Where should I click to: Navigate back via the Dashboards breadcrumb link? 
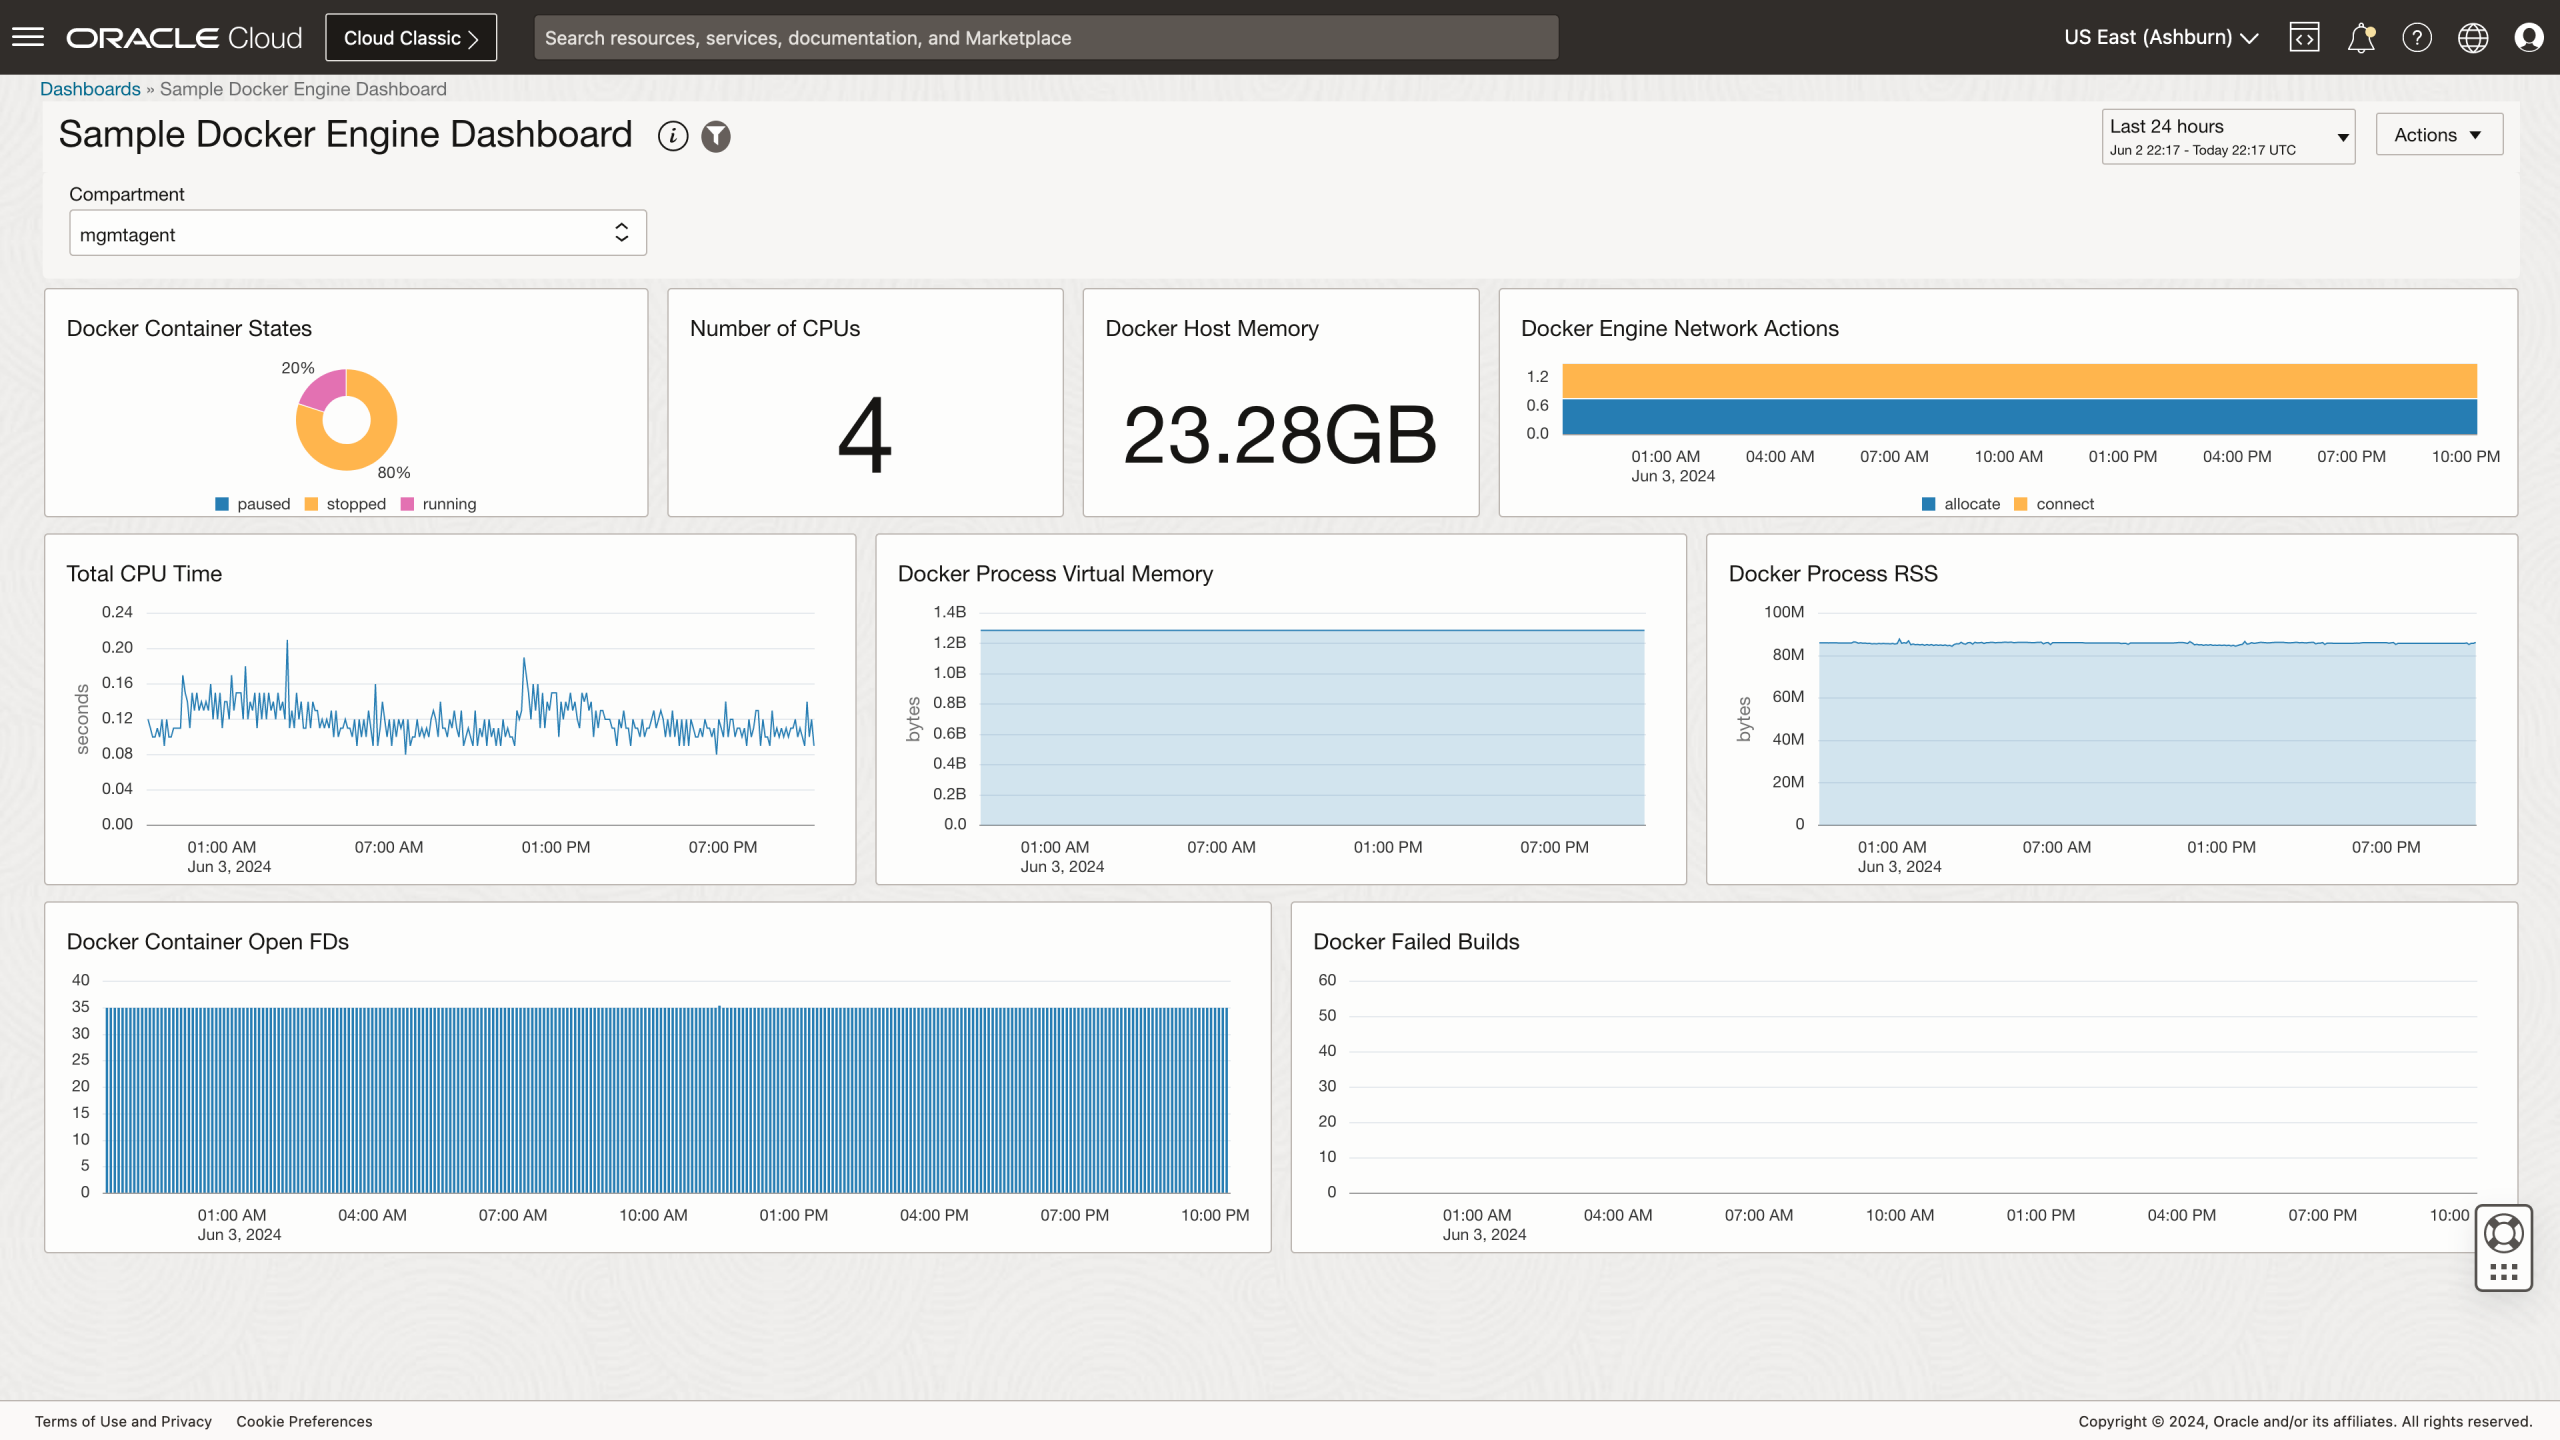pyautogui.click(x=91, y=88)
